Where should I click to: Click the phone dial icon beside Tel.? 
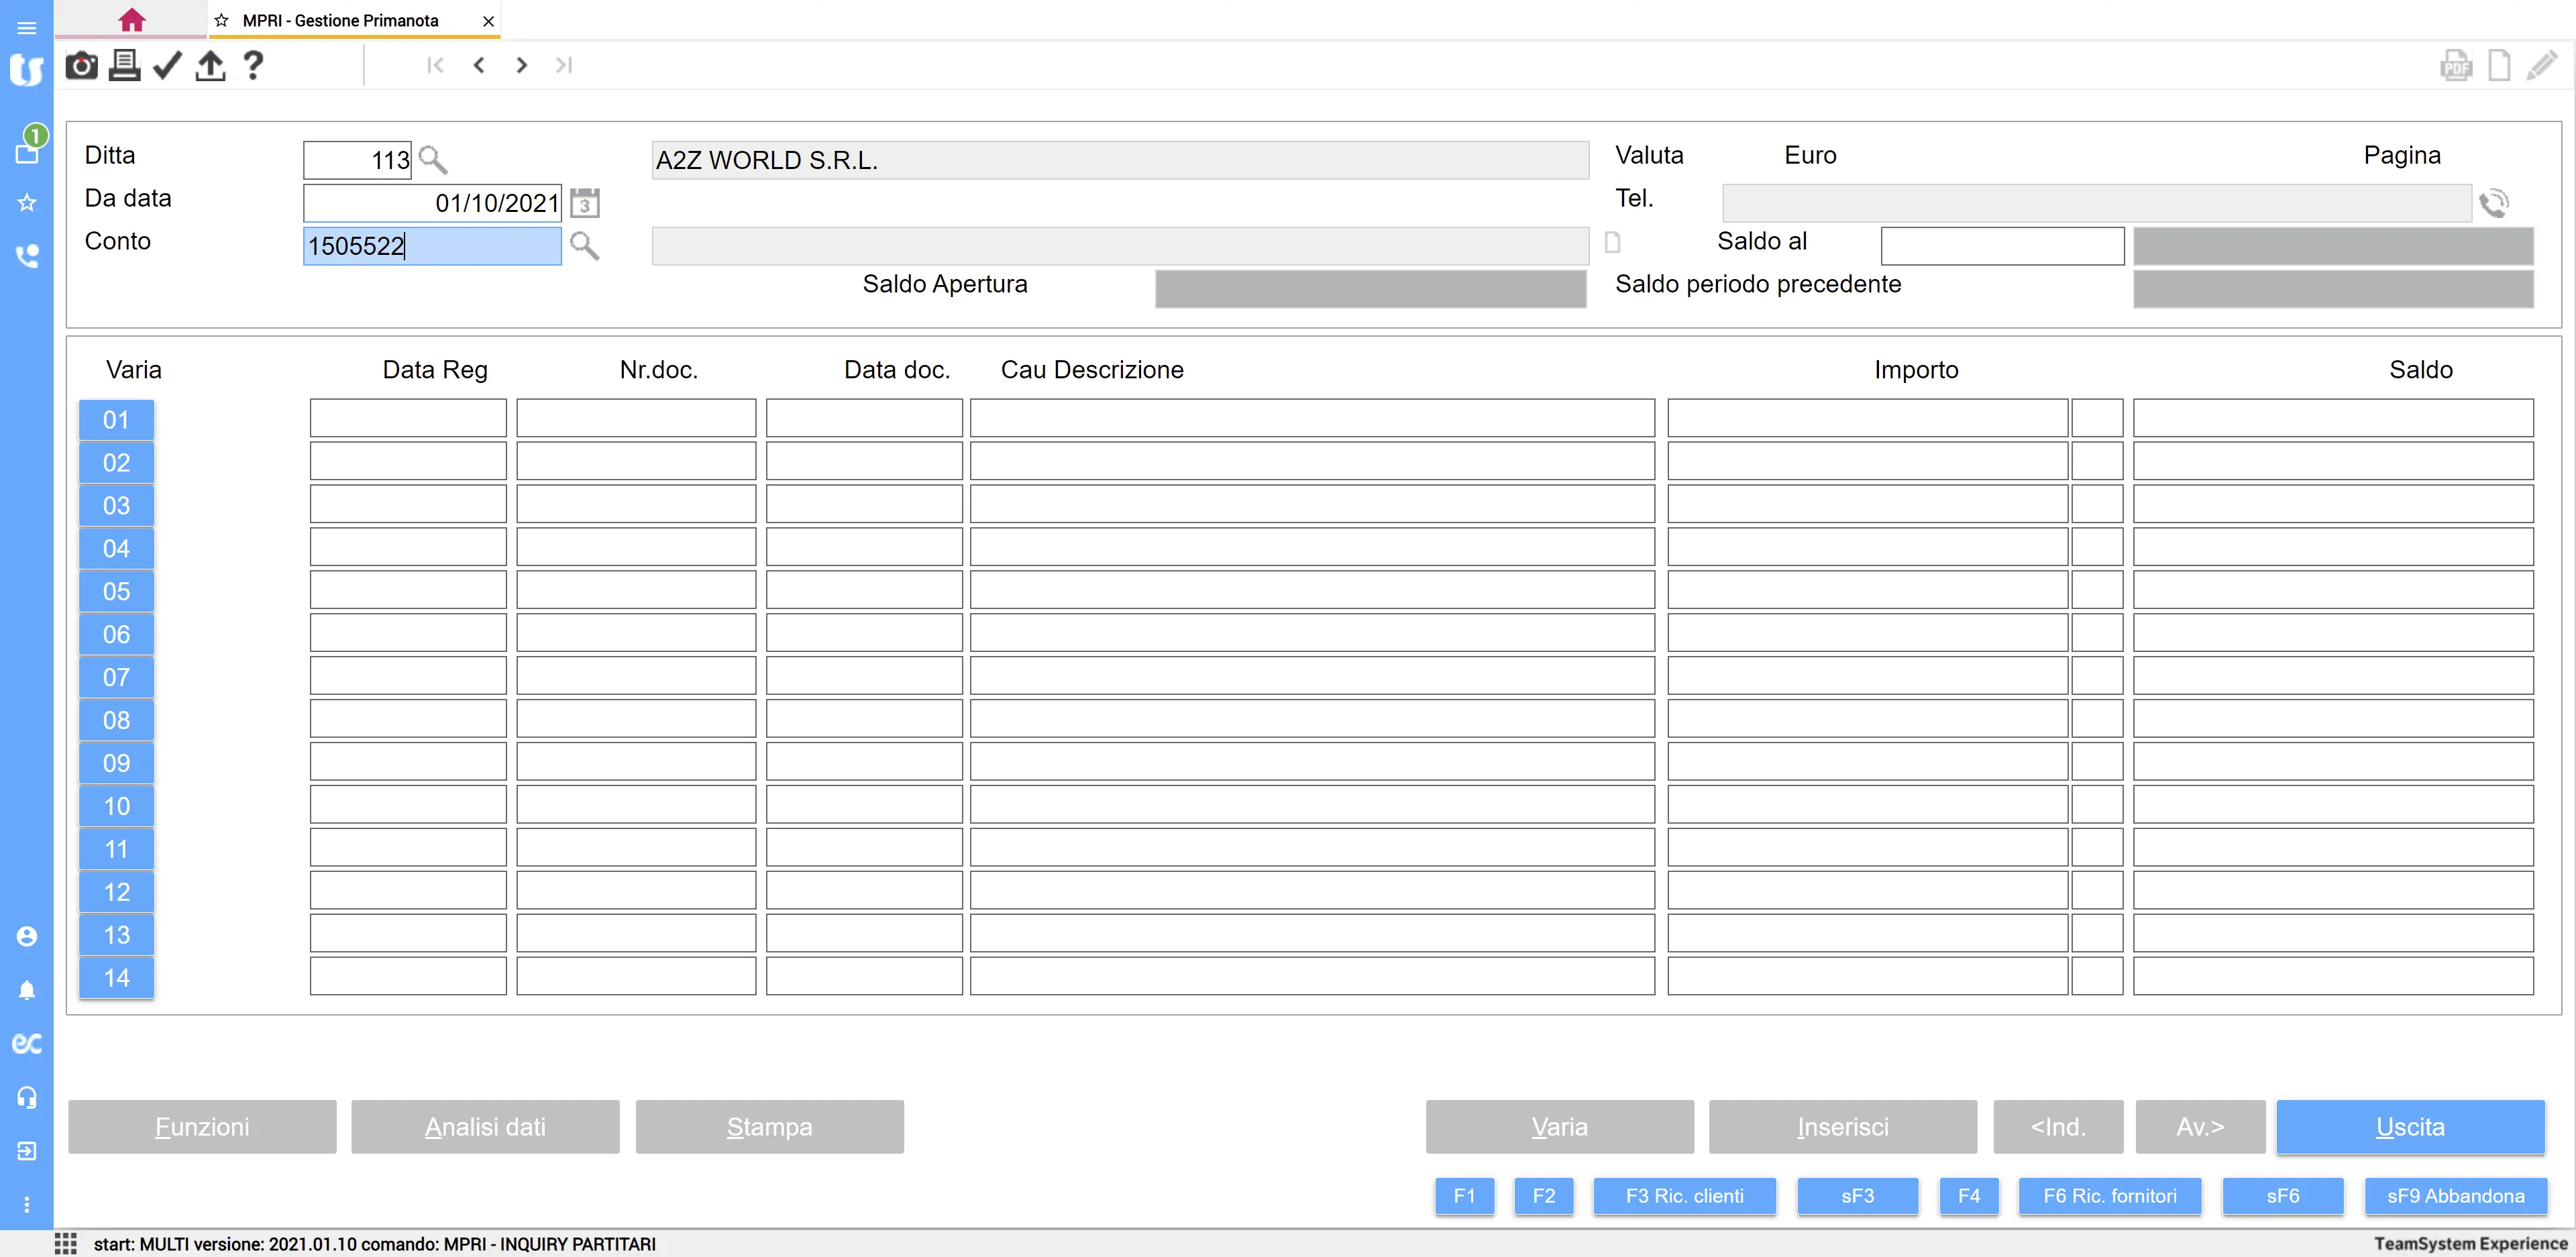[2493, 203]
